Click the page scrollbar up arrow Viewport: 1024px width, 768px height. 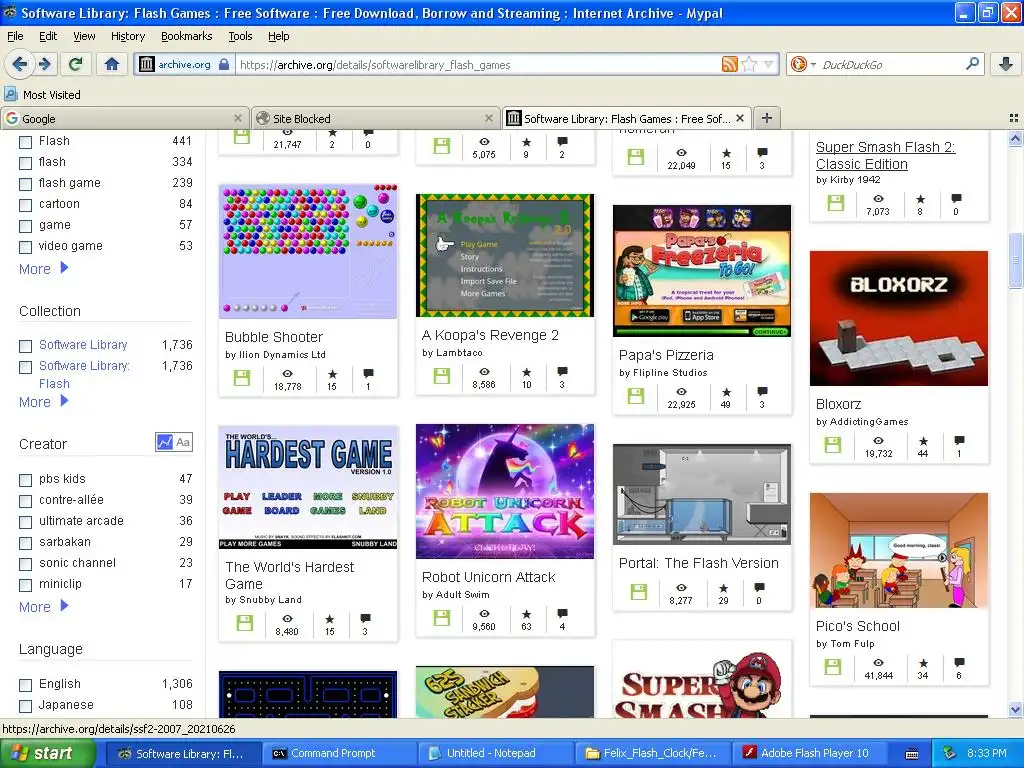(1016, 138)
